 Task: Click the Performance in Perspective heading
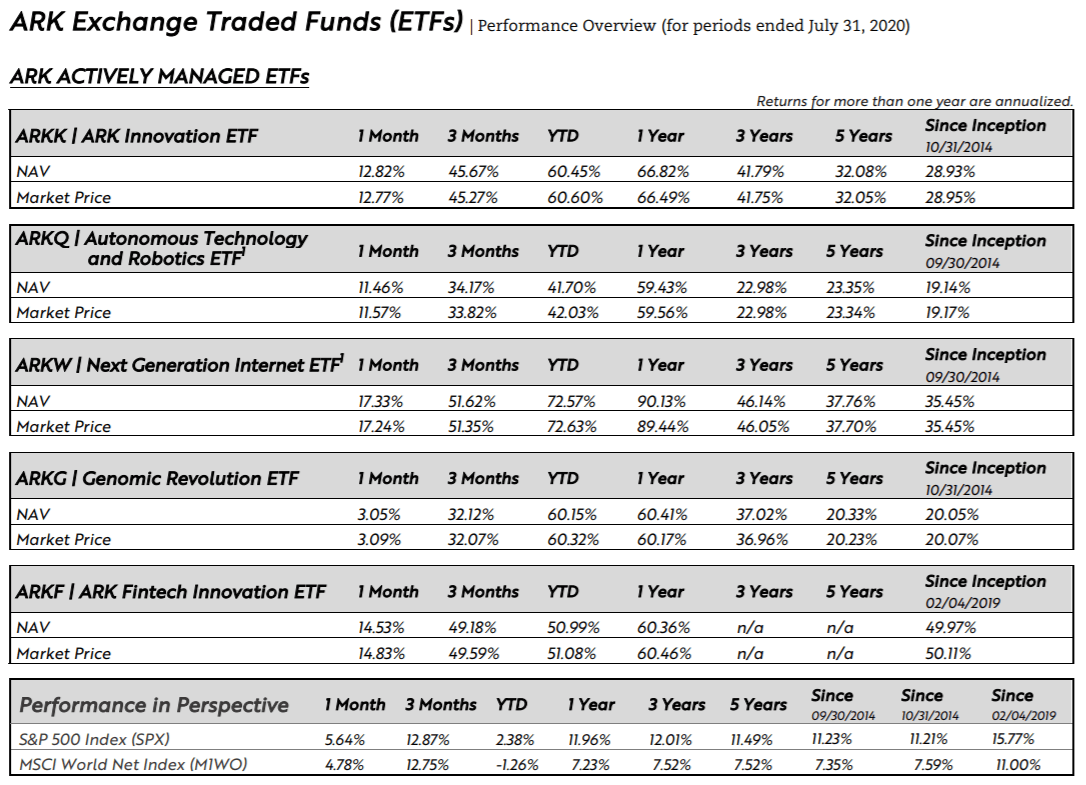point(154,705)
